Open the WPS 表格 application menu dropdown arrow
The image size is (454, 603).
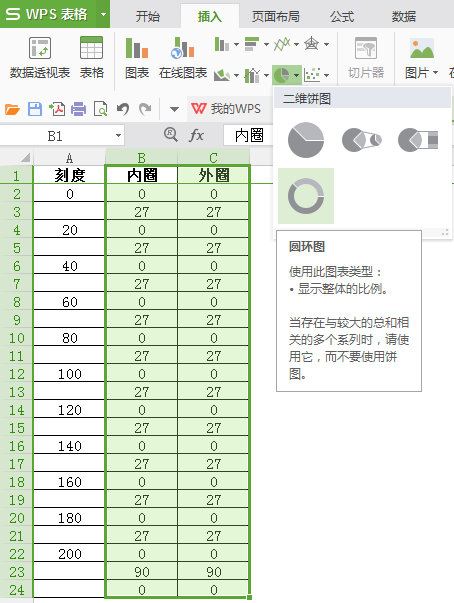coord(103,15)
